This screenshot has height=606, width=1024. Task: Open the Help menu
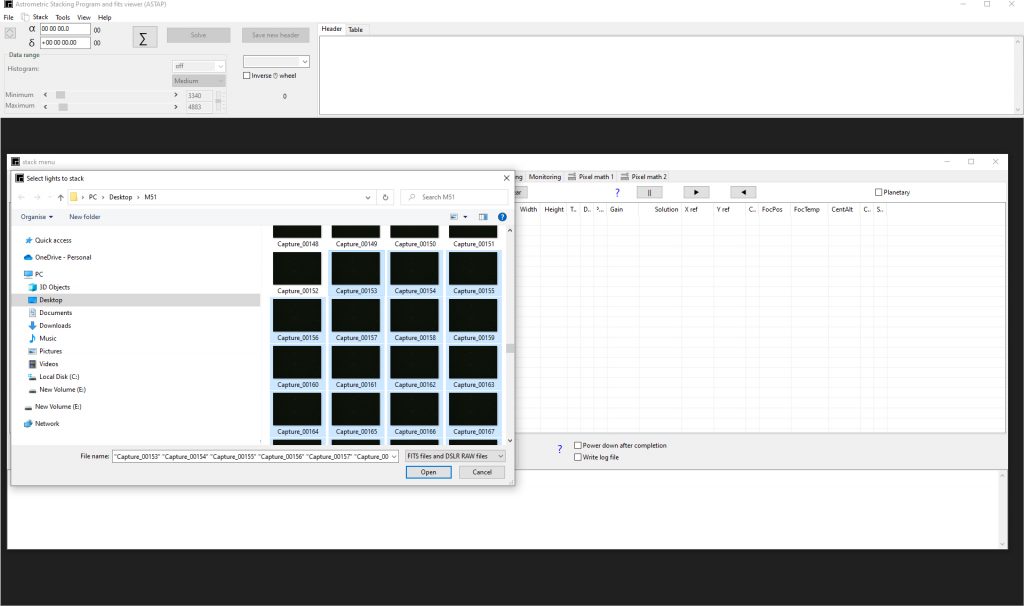click(104, 18)
